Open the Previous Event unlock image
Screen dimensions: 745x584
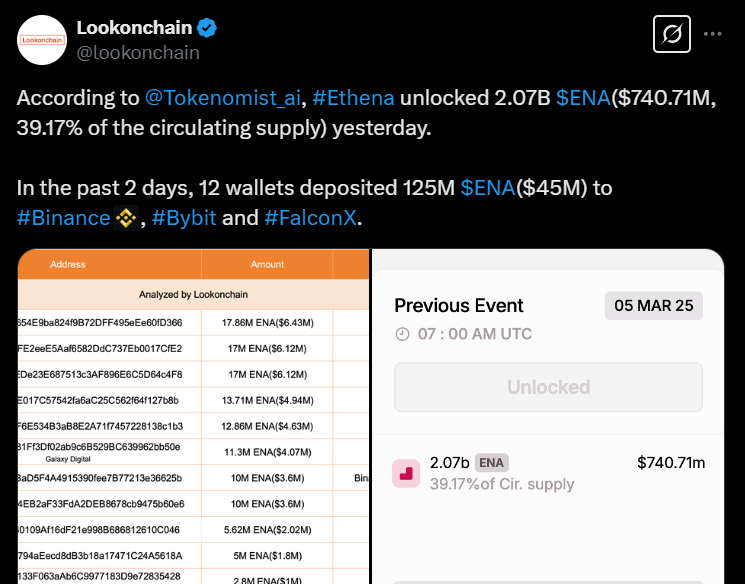pyautogui.click(x=548, y=418)
